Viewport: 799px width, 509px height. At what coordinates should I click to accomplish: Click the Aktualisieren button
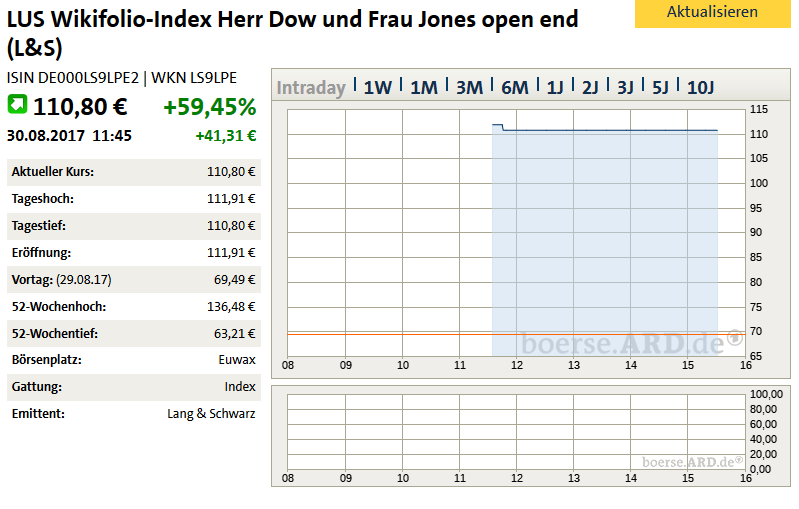click(712, 13)
